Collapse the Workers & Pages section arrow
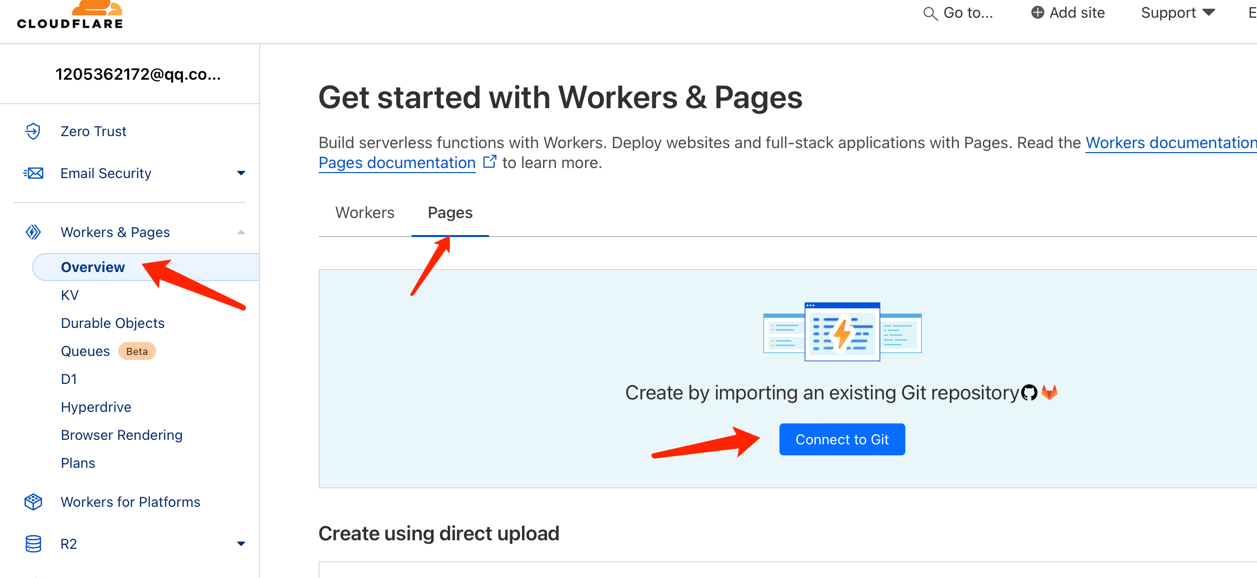This screenshot has width=1257, height=578. point(241,232)
